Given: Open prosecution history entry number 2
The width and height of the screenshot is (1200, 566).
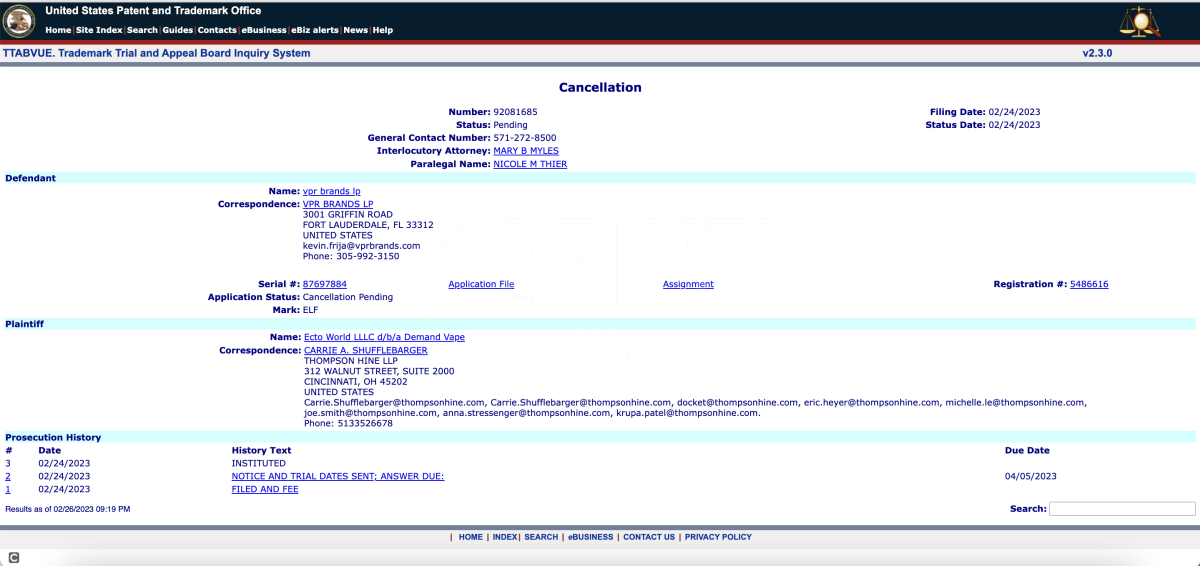Looking at the screenshot, I should tap(8, 476).
